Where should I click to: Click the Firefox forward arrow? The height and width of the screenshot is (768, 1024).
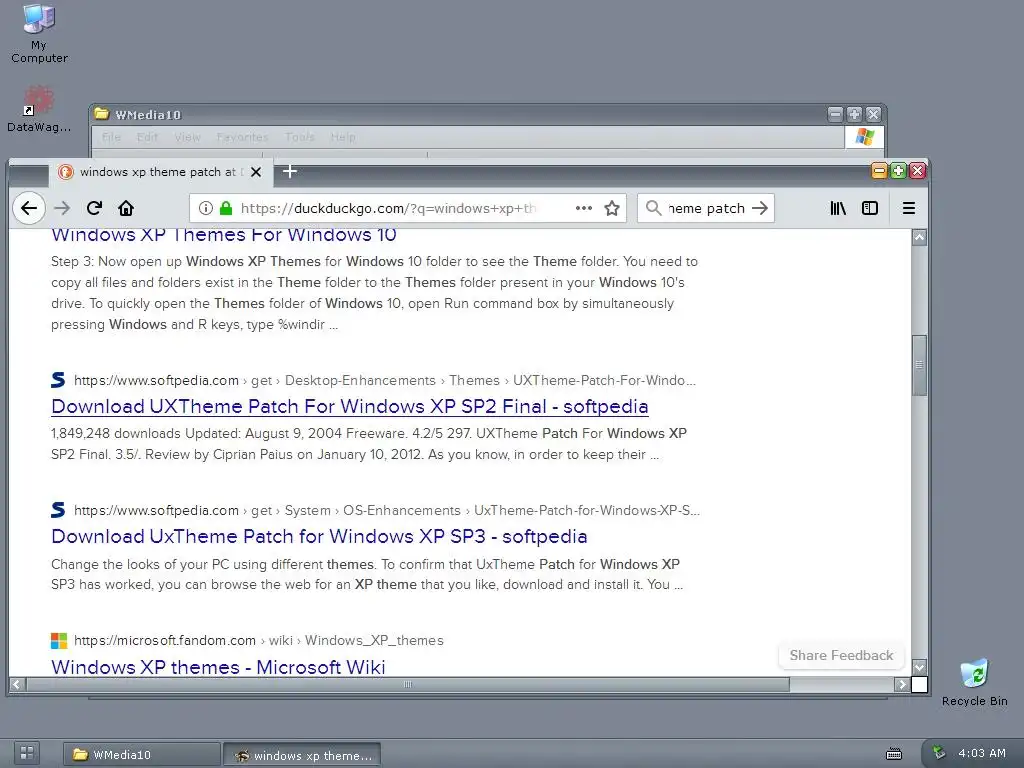pyautogui.click(x=62, y=208)
